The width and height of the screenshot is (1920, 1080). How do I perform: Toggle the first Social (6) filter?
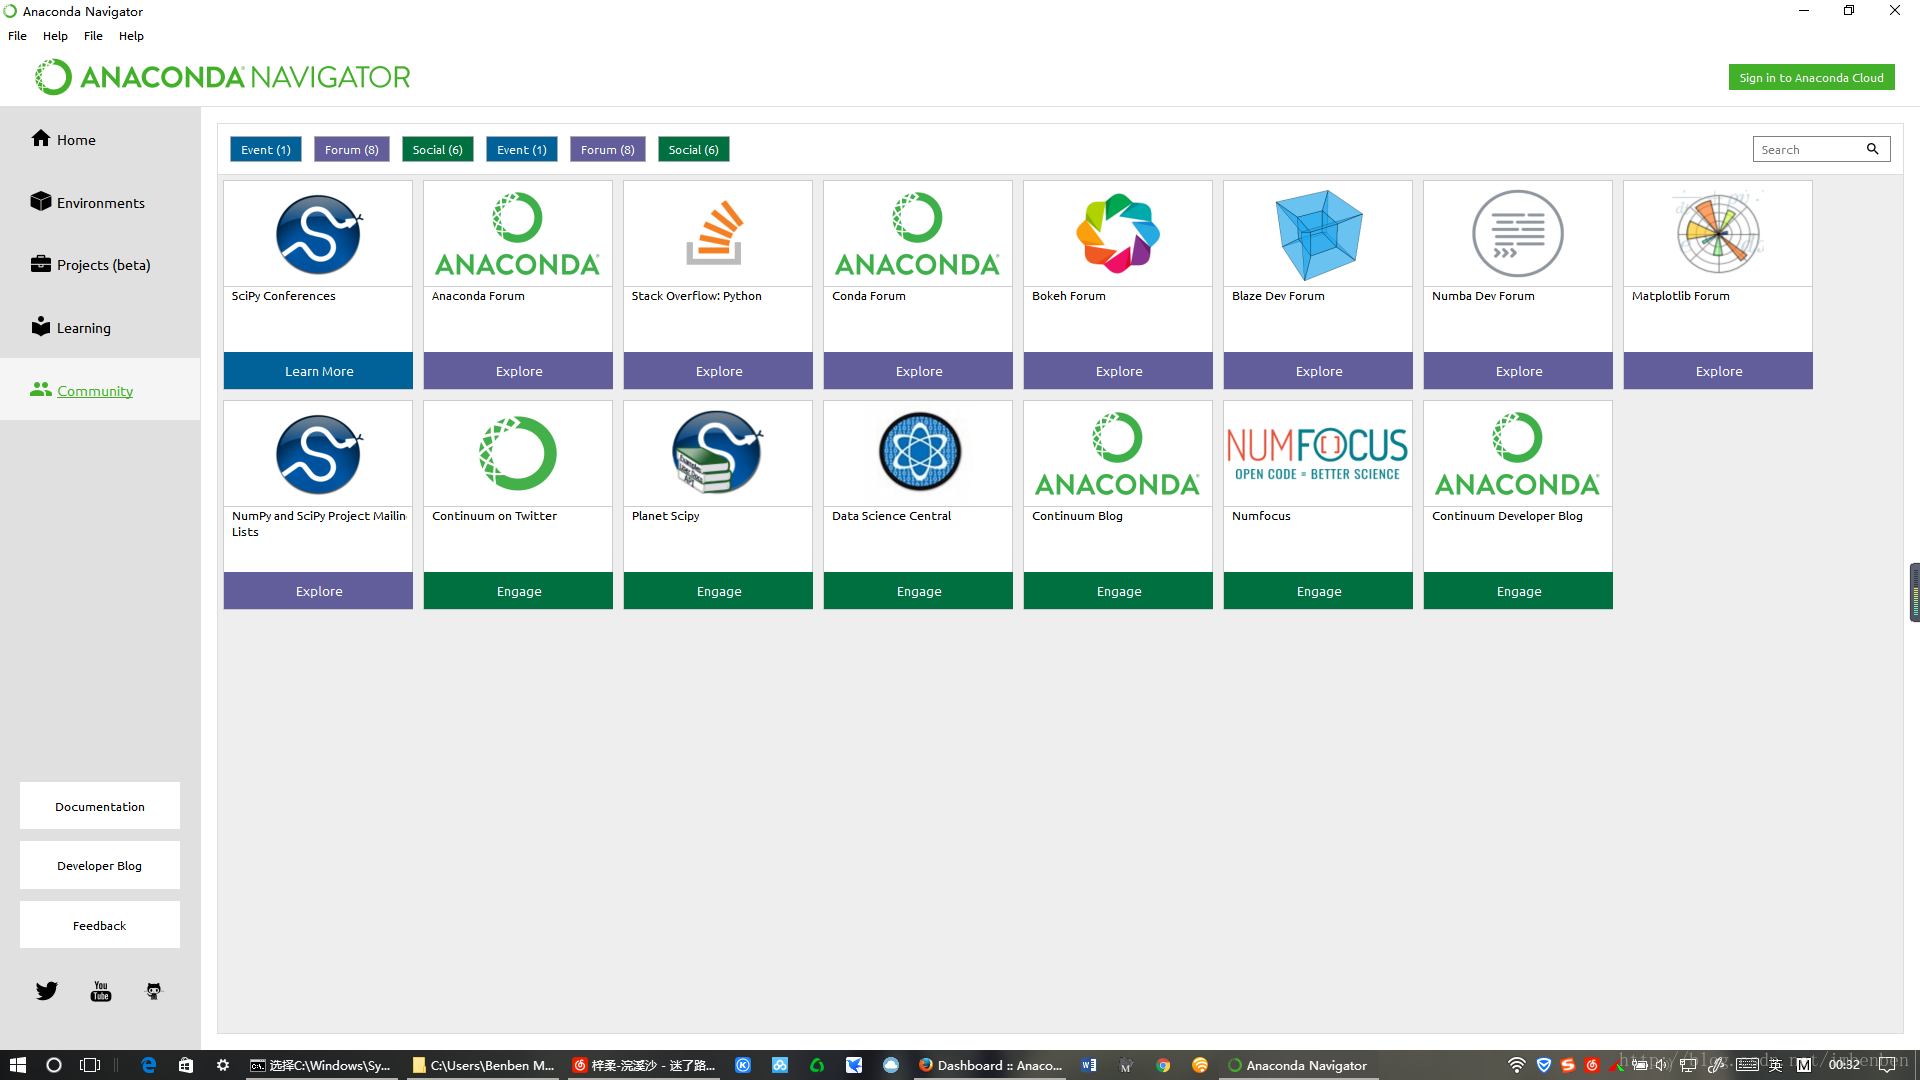point(437,149)
